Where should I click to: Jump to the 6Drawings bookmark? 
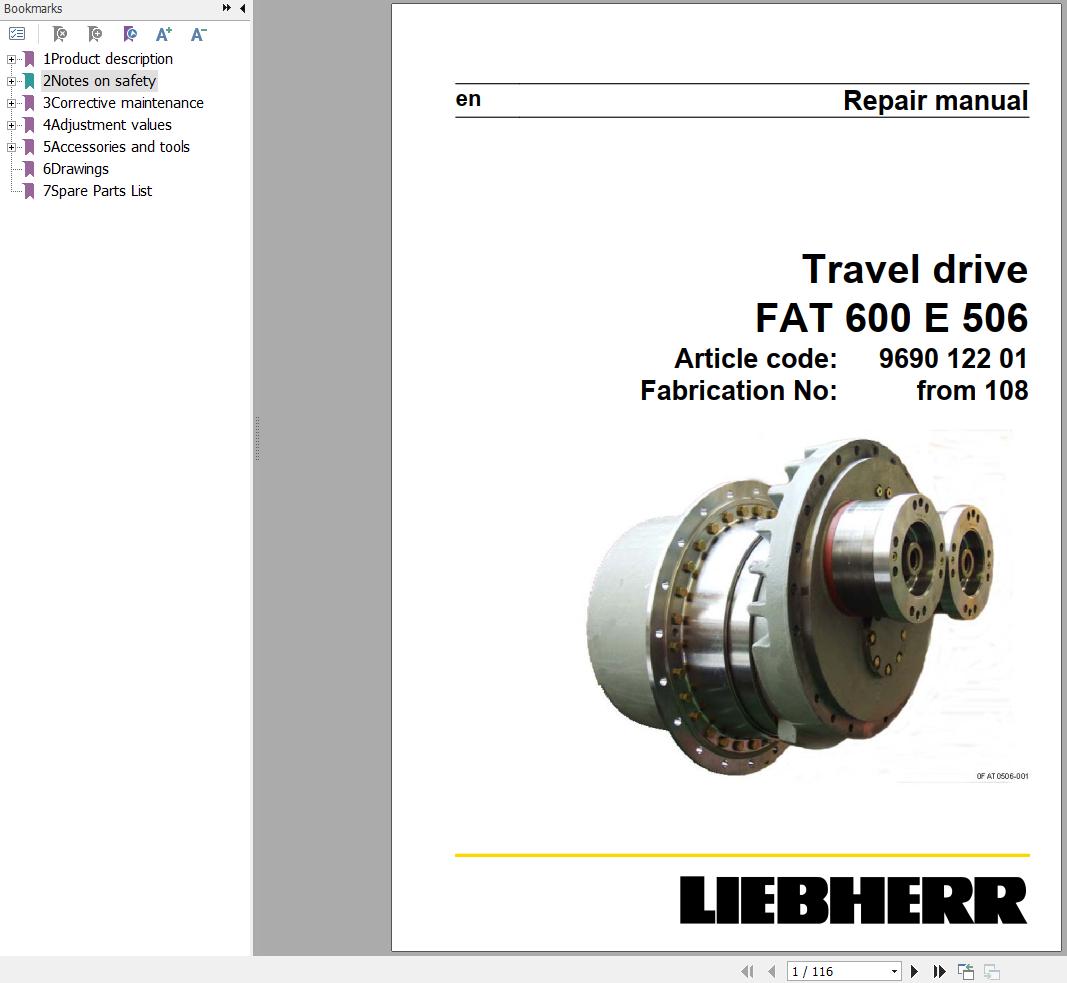point(76,169)
